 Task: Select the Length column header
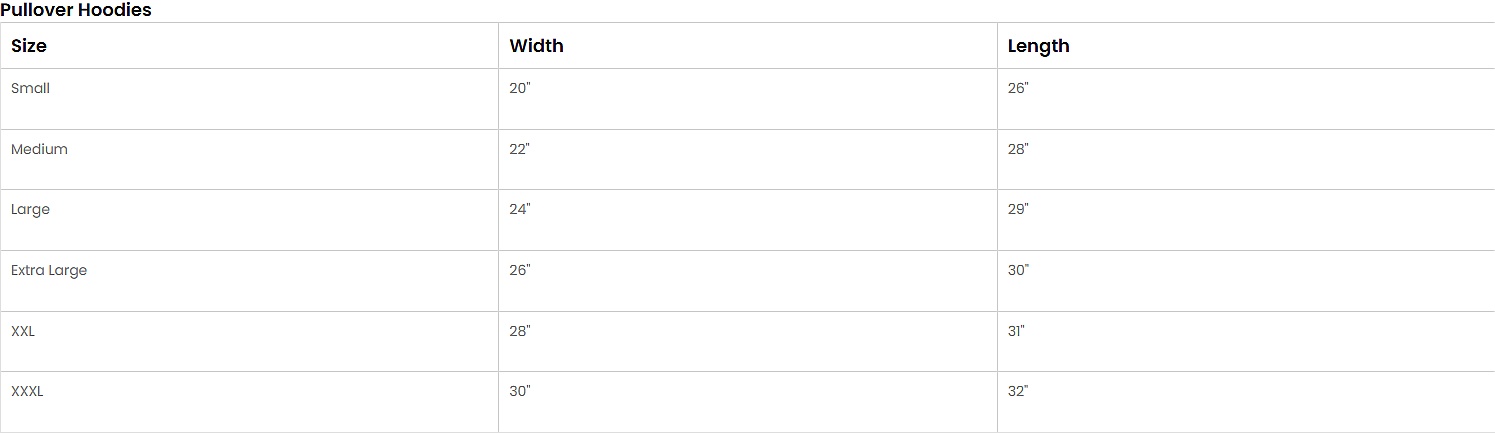[1038, 46]
